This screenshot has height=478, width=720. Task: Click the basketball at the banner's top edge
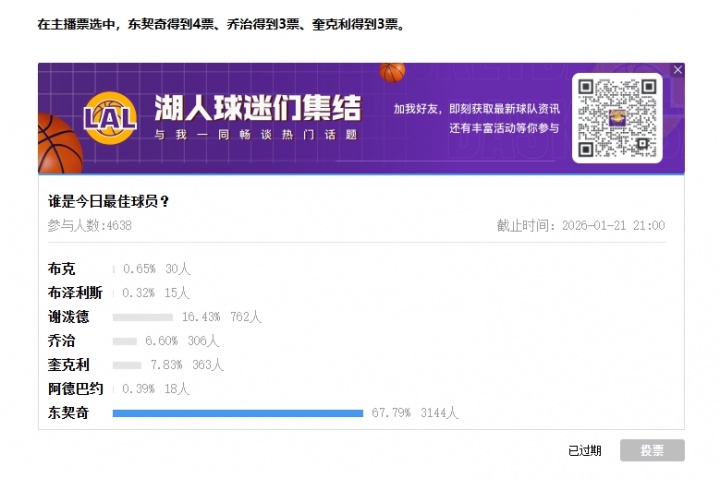393,71
